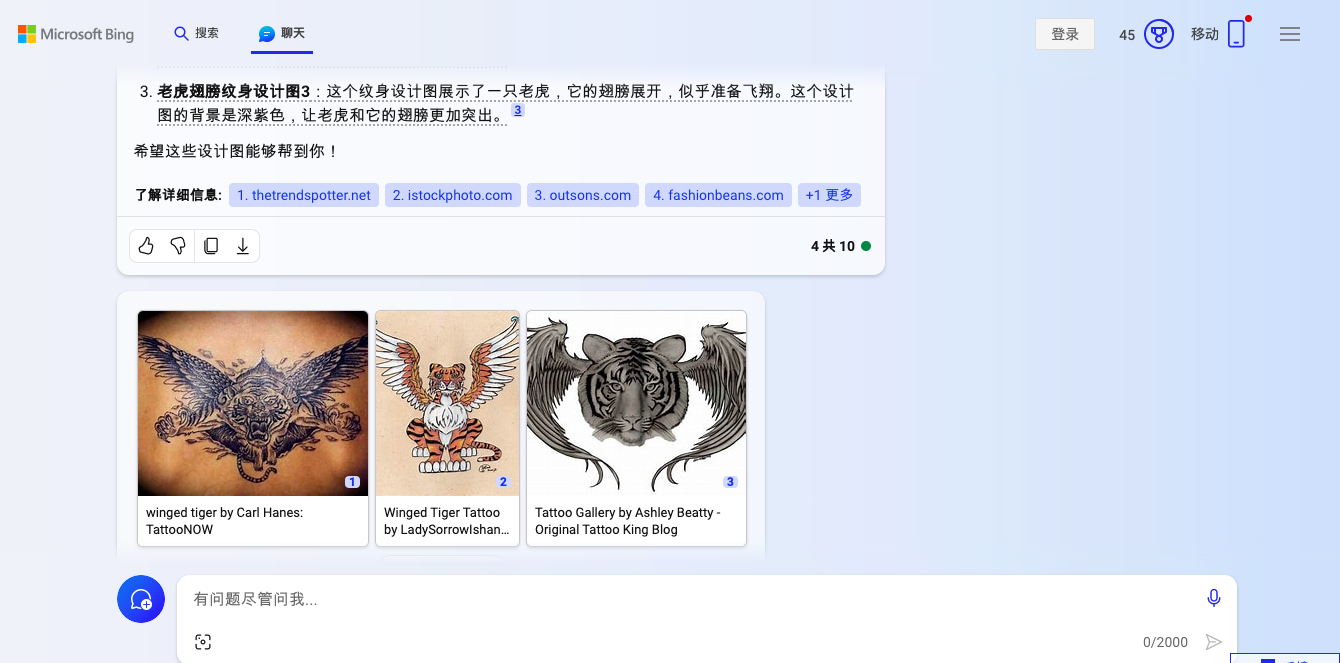Send the message with arrow icon
The height and width of the screenshot is (663, 1340).
(x=1214, y=642)
